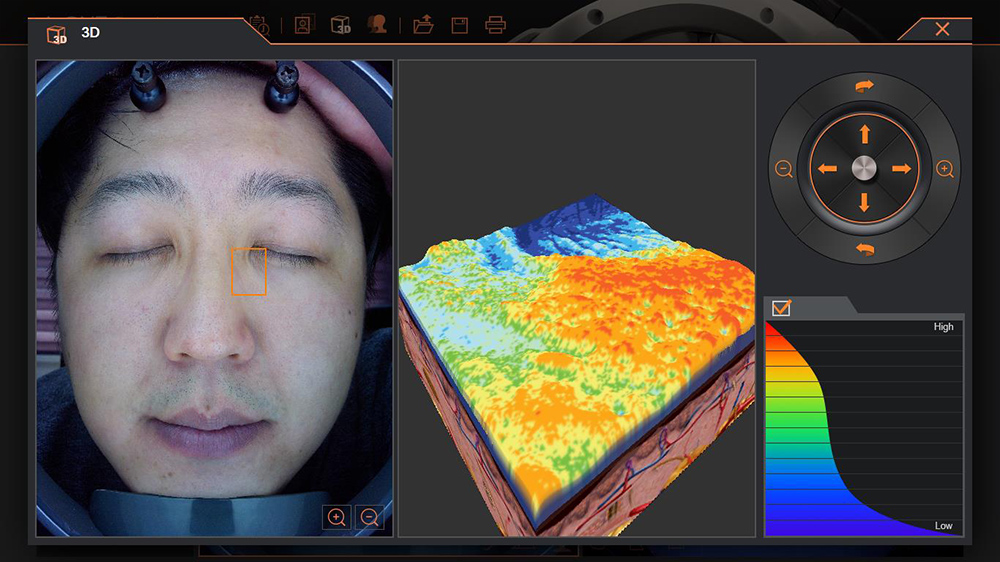The image size is (1000, 562).
Task: Pan the 3D view up
Action: 864,134
